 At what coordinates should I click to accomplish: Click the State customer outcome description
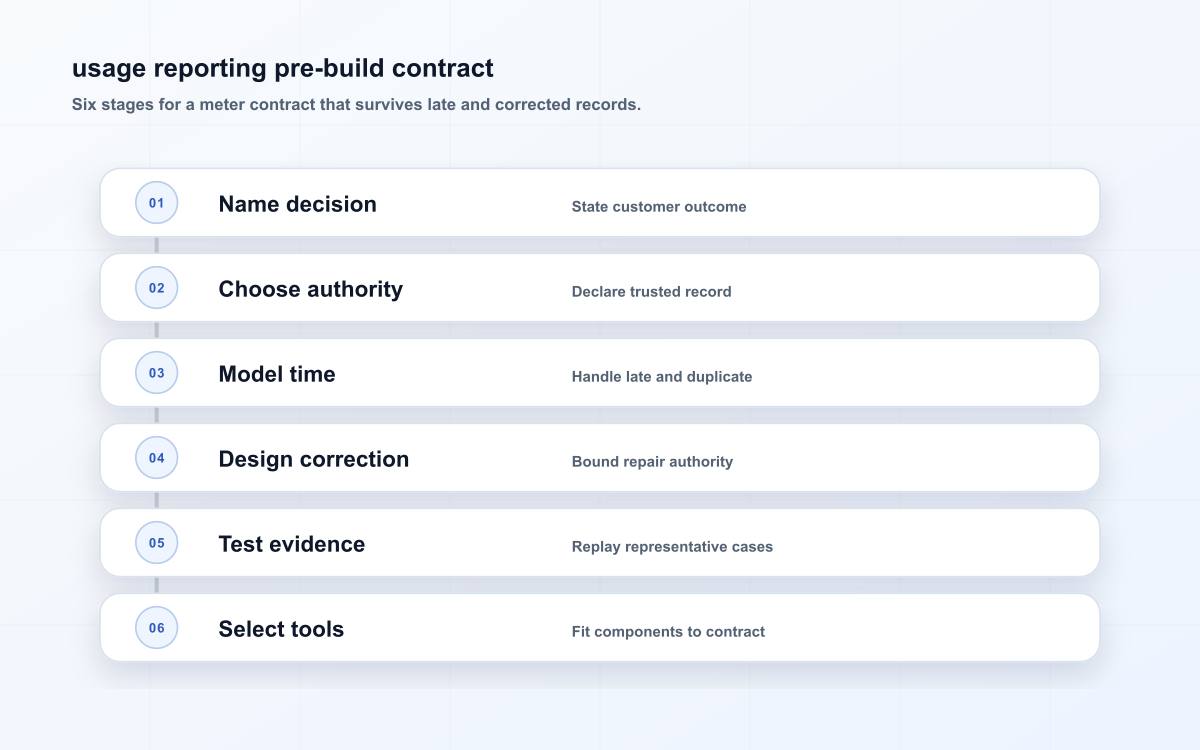pyautogui.click(x=659, y=207)
